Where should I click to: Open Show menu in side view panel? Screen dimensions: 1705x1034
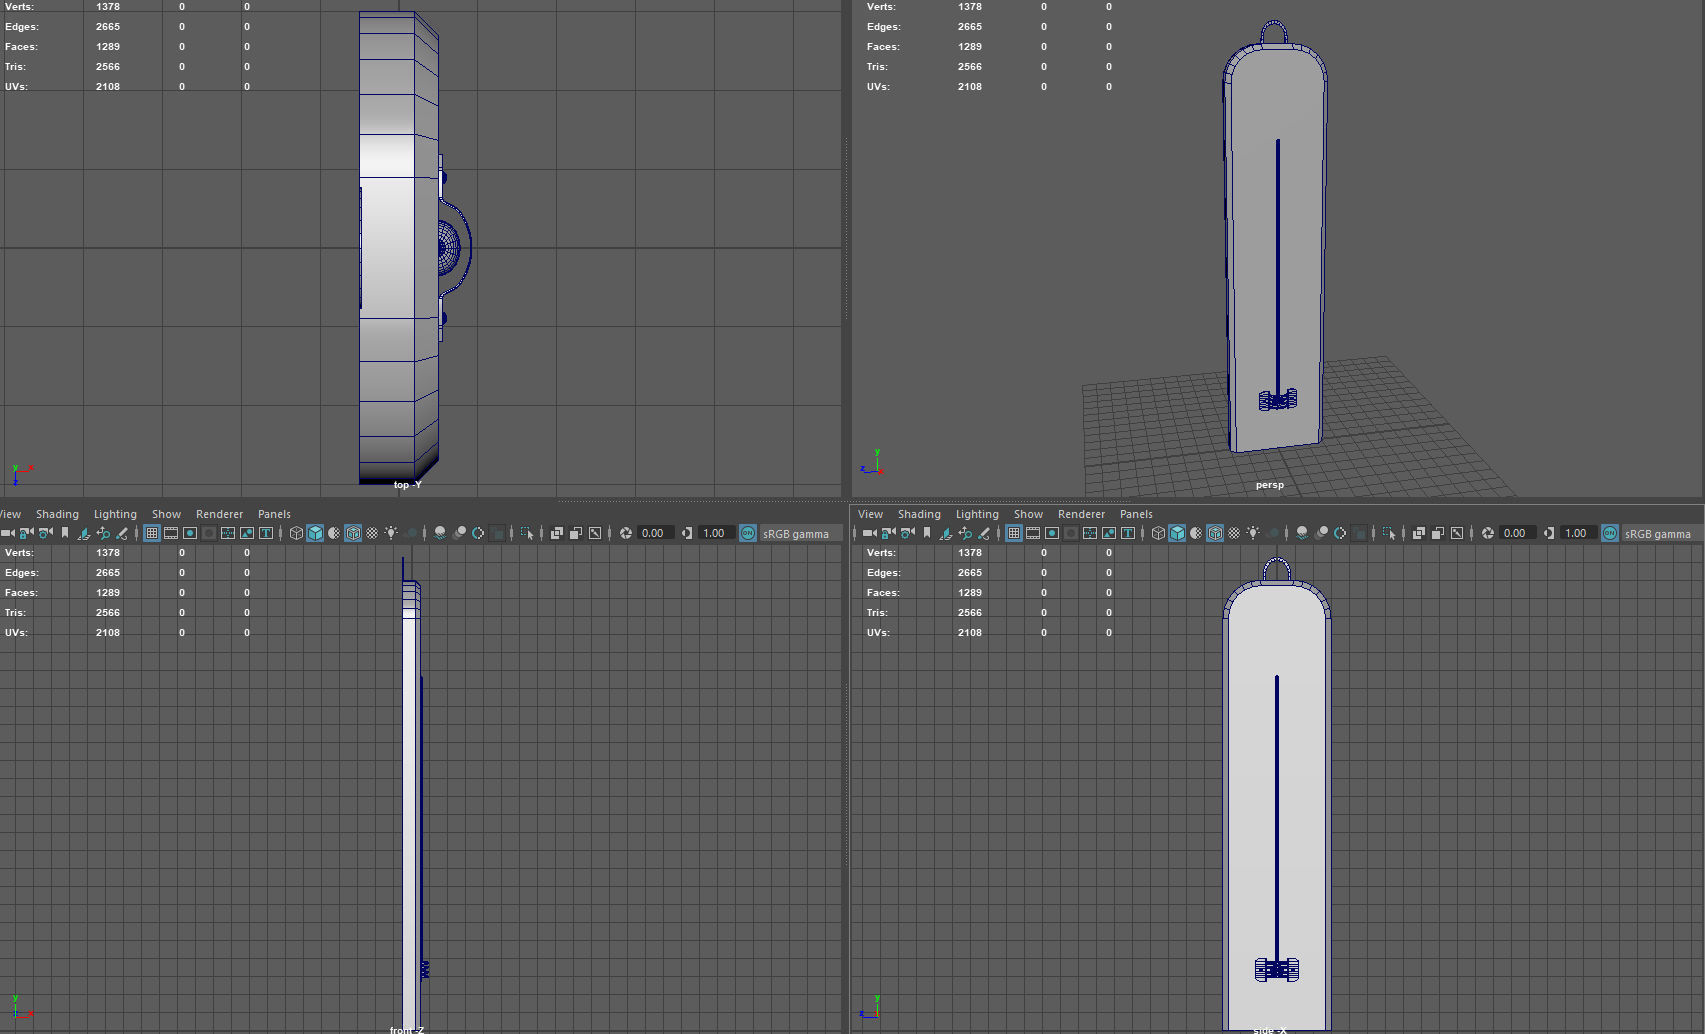[1028, 514]
